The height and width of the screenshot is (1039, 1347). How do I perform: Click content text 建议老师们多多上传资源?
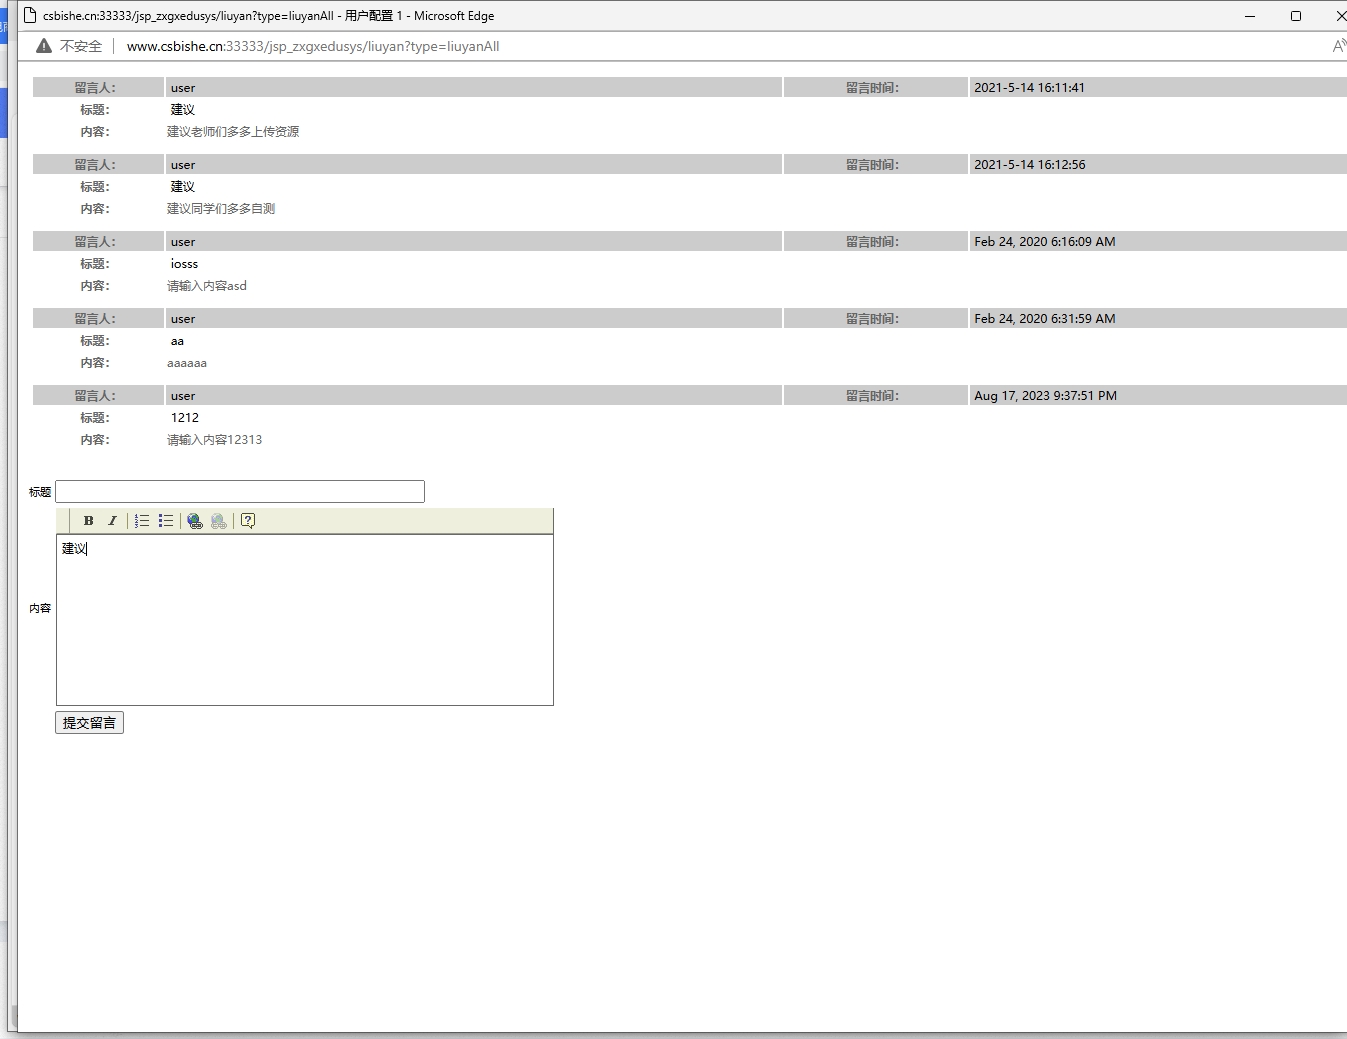tap(233, 132)
